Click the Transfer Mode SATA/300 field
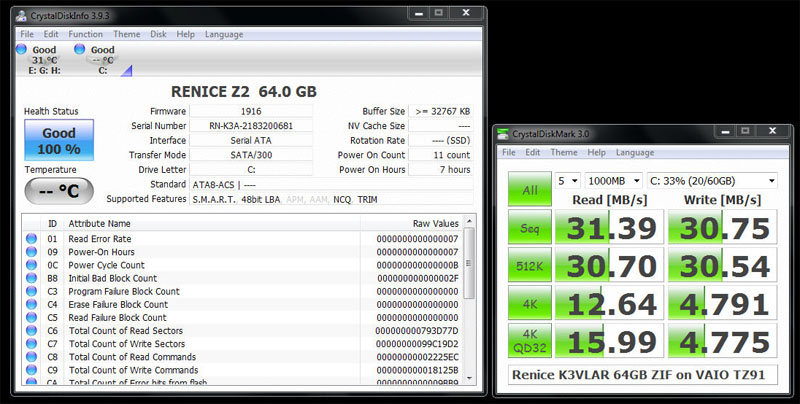This screenshot has height=404, width=800. click(x=251, y=155)
